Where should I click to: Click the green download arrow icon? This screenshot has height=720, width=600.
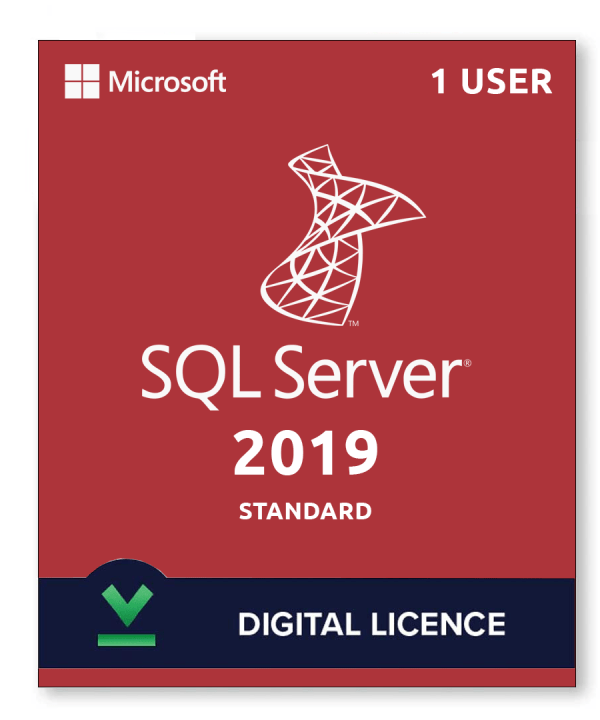(127, 615)
